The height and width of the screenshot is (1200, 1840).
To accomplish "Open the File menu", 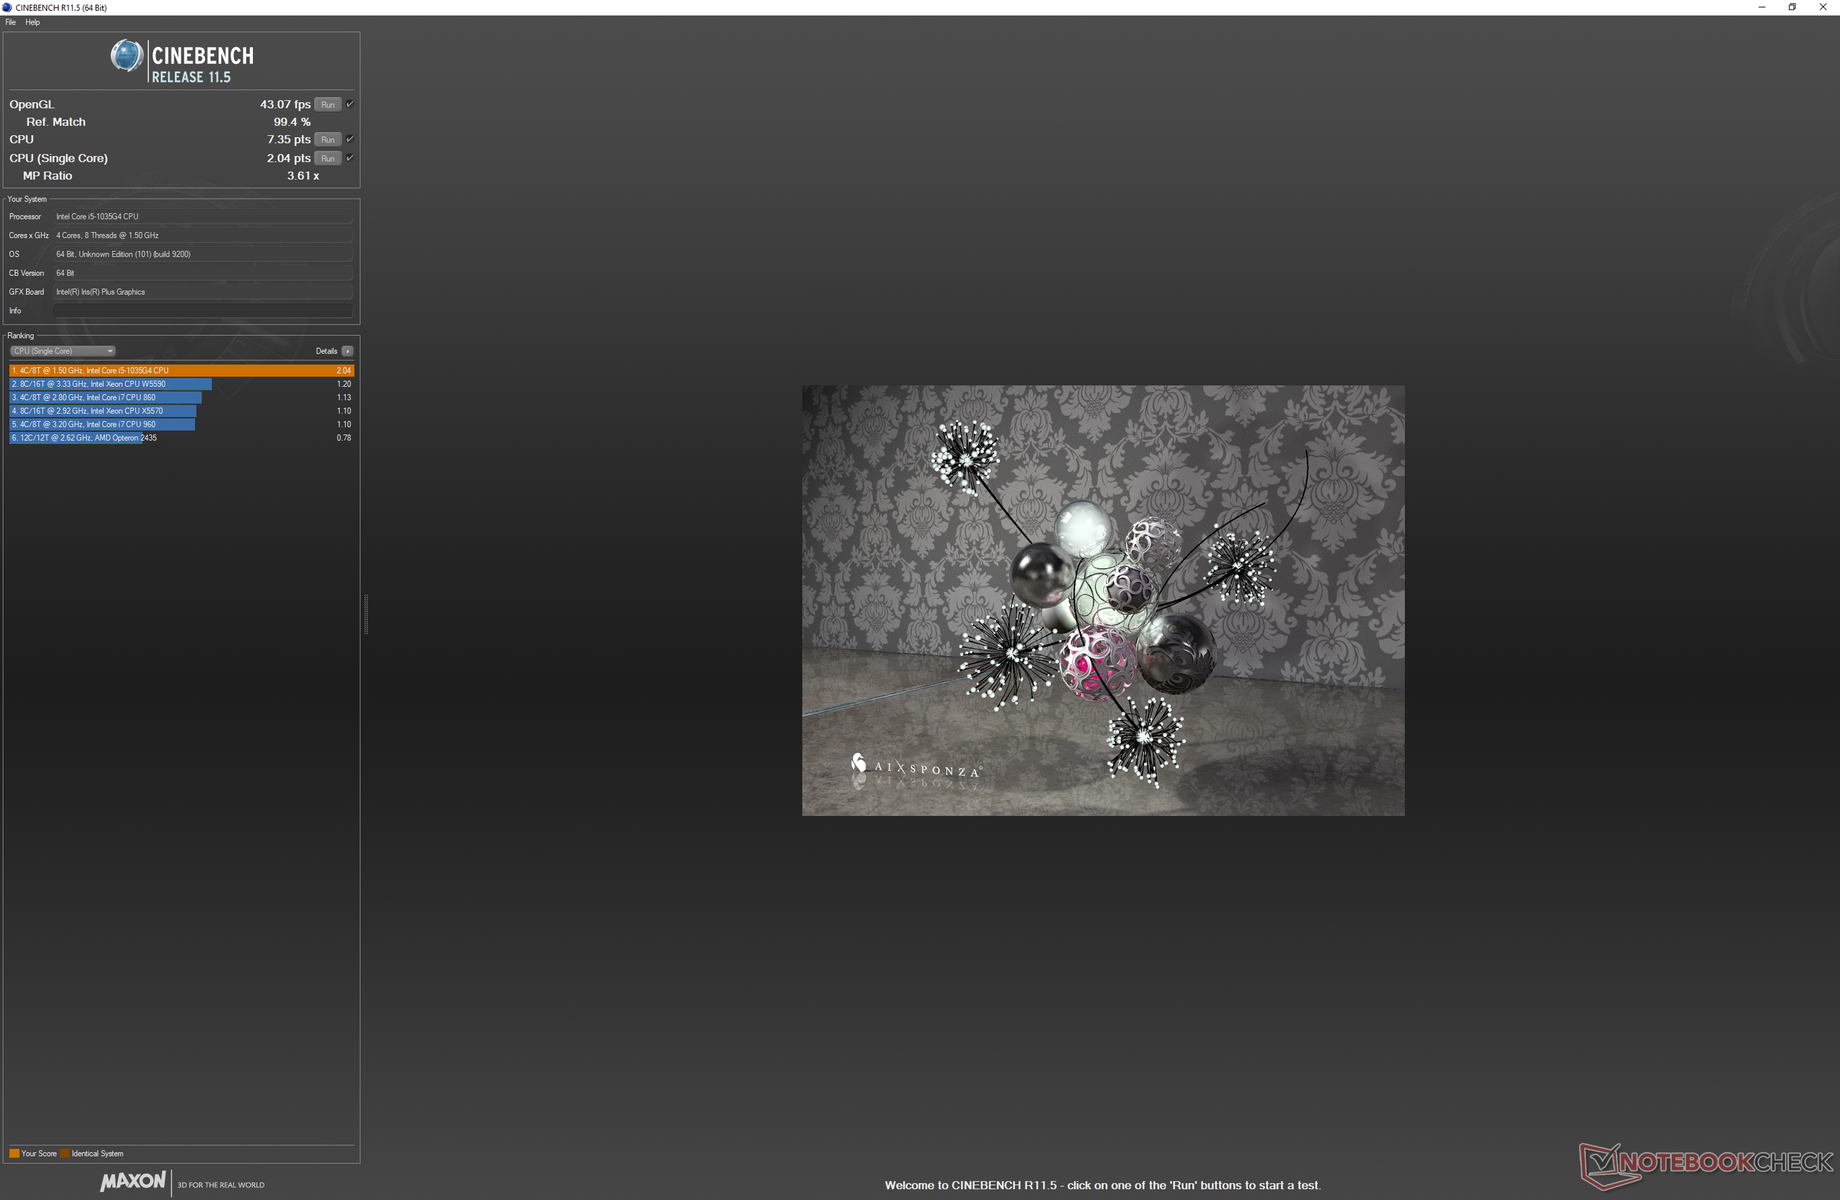I will [x=11, y=22].
